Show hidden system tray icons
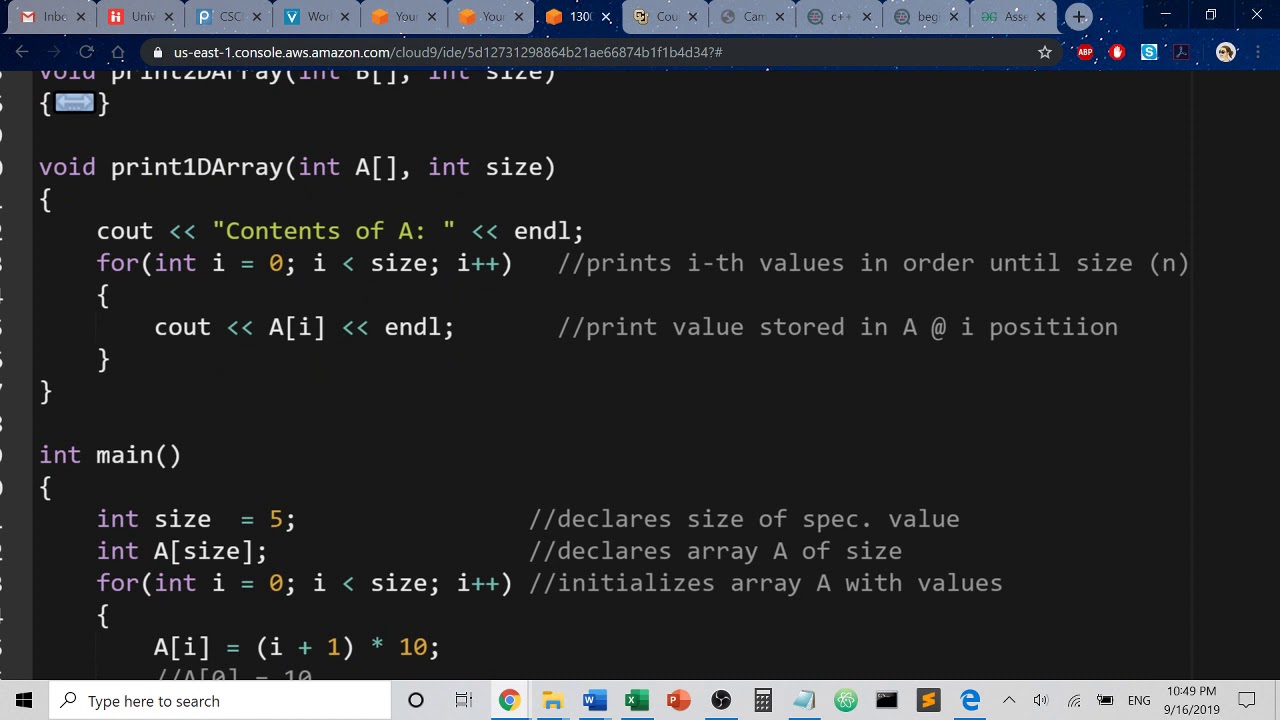 pyautogui.click(x=1009, y=700)
